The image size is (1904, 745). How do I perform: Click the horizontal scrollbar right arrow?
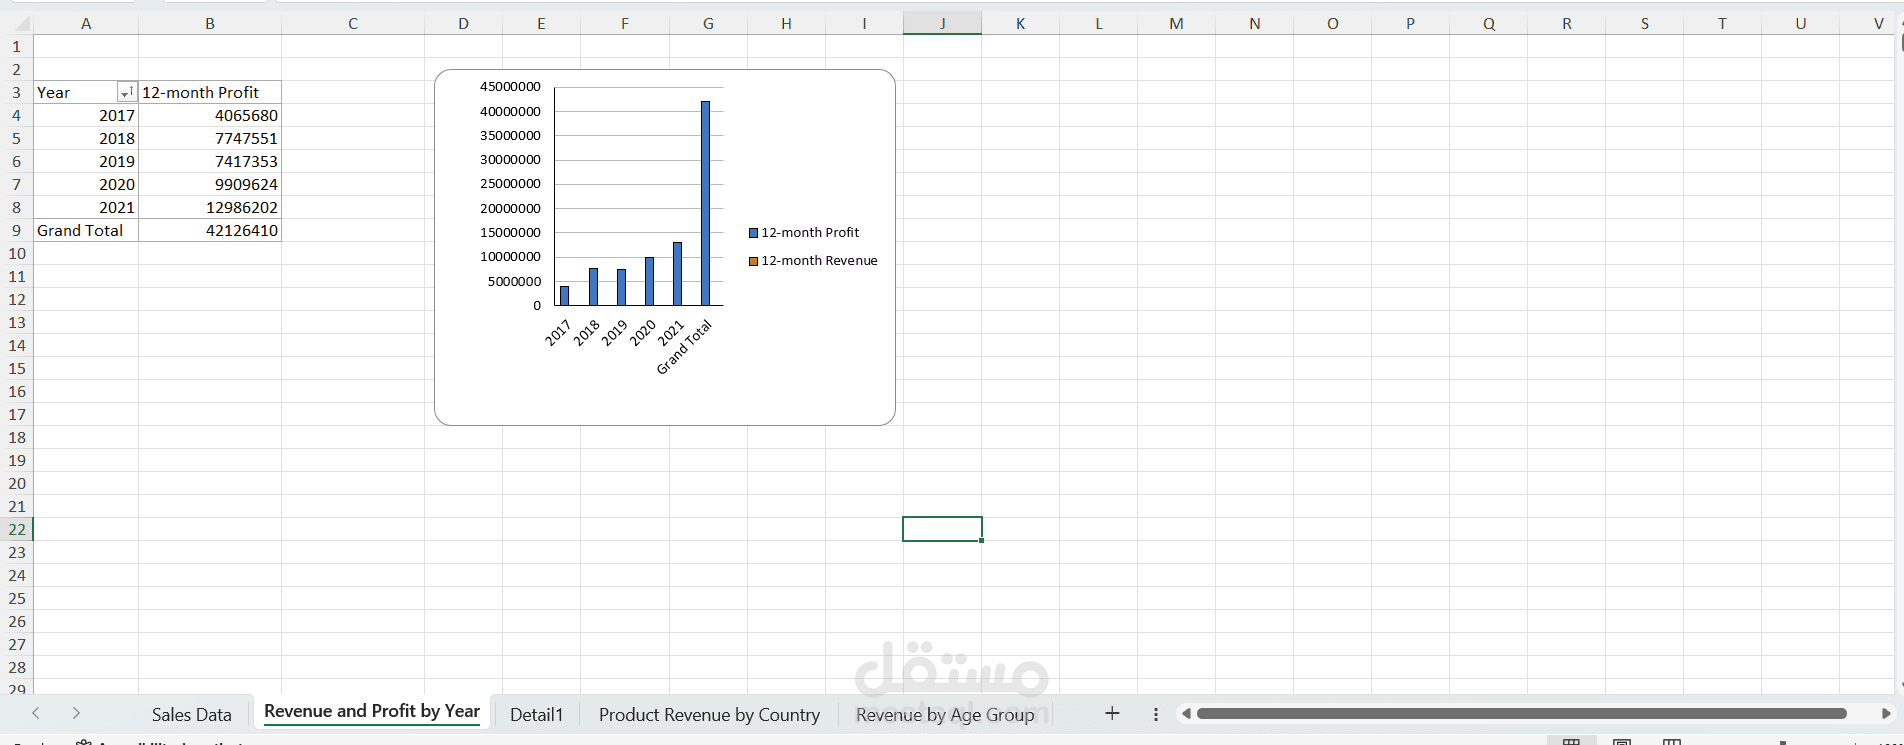pyautogui.click(x=1886, y=714)
